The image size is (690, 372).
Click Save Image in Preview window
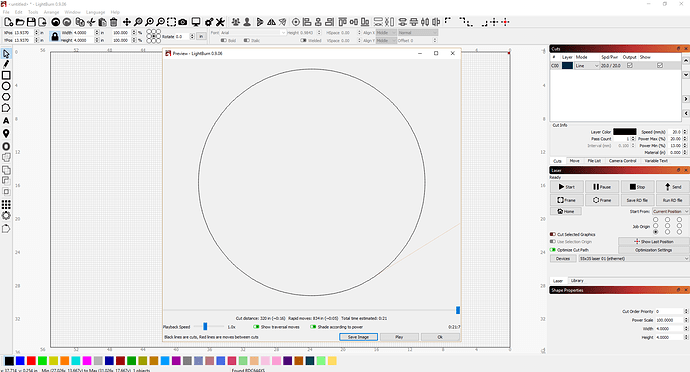(358, 337)
